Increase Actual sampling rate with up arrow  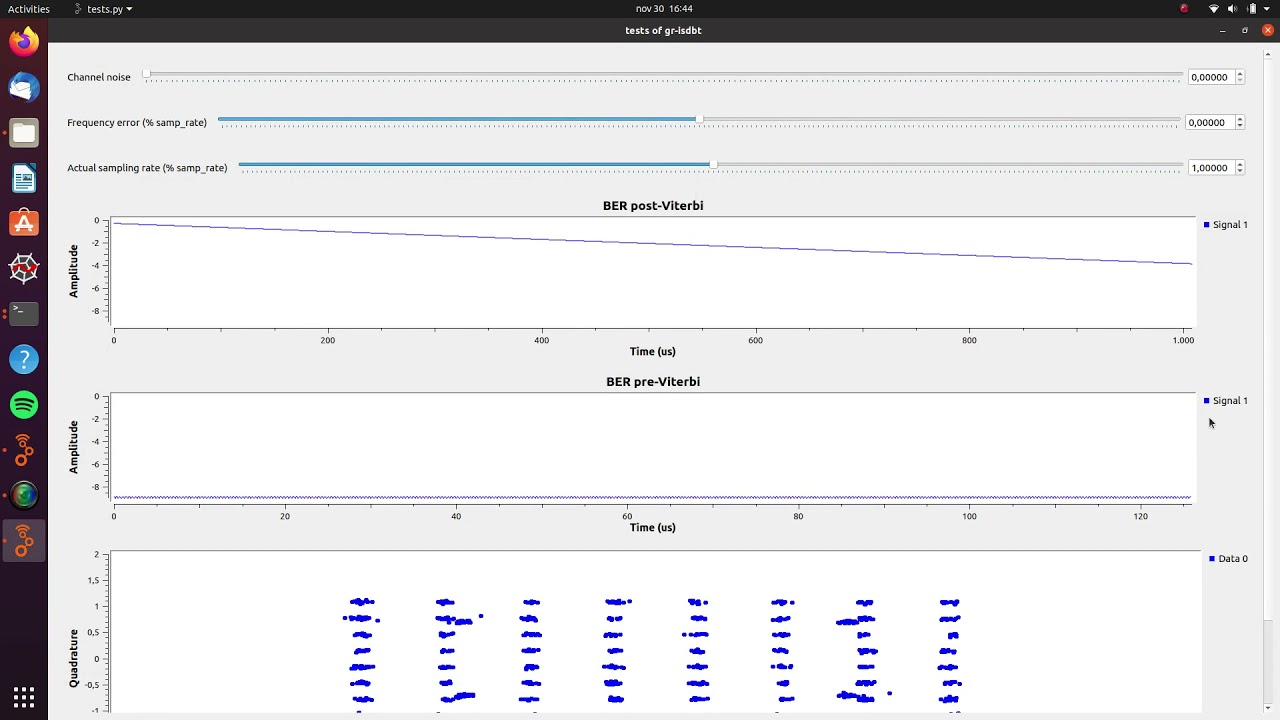(x=1240, y=165)
